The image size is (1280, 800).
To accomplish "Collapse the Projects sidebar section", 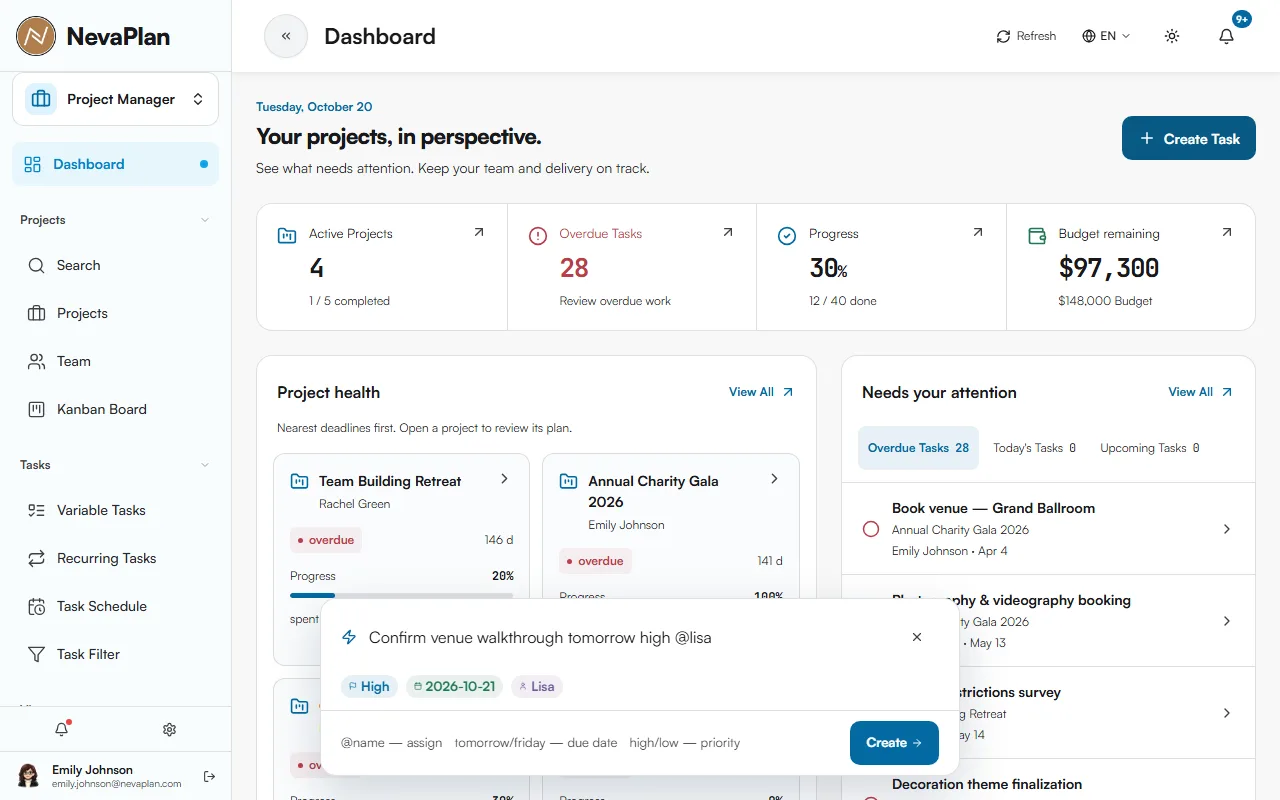I will (205, 220).
